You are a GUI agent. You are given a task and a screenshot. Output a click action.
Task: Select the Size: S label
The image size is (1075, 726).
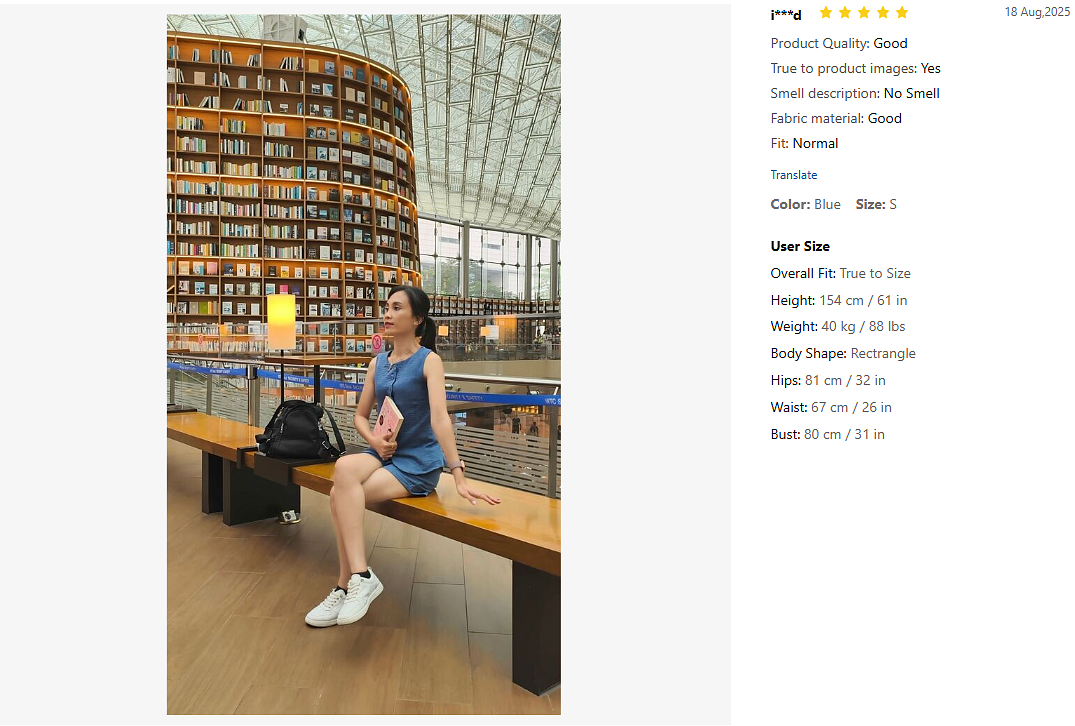tap(875, 204)
